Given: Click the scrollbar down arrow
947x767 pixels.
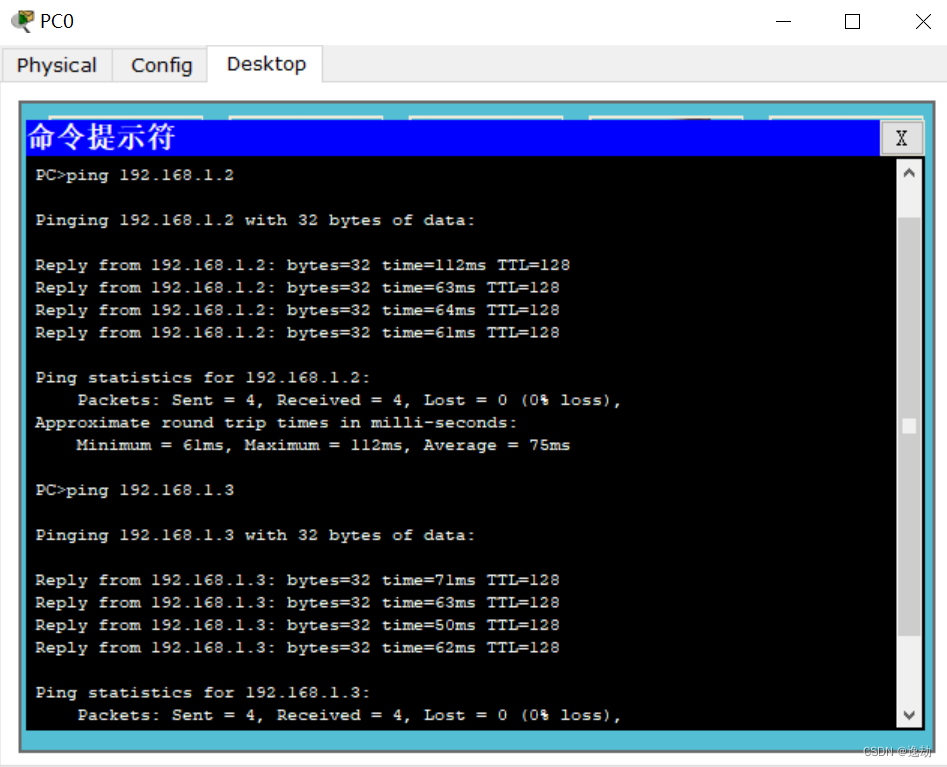Looking at the screenshot, I should pyautogui.click(x=909, y=715).
